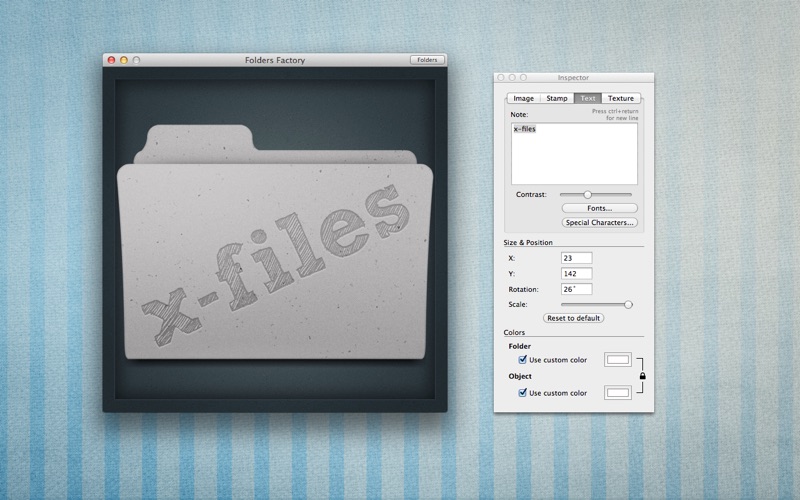The image size is (800, 500).
Task: Close the Inspector panel
Action: tap(501, 77)
